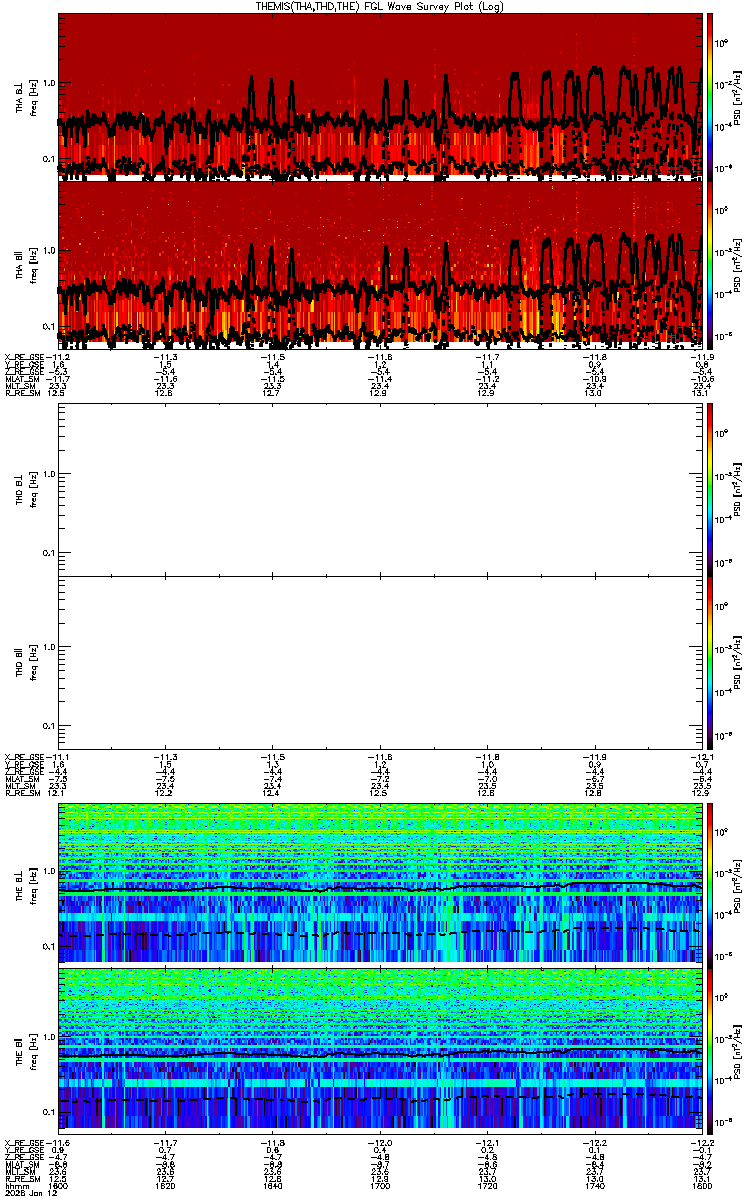Click the THD B∥ freq axis label
Viewport: 750px width, 1200px height.
point(26,662)
